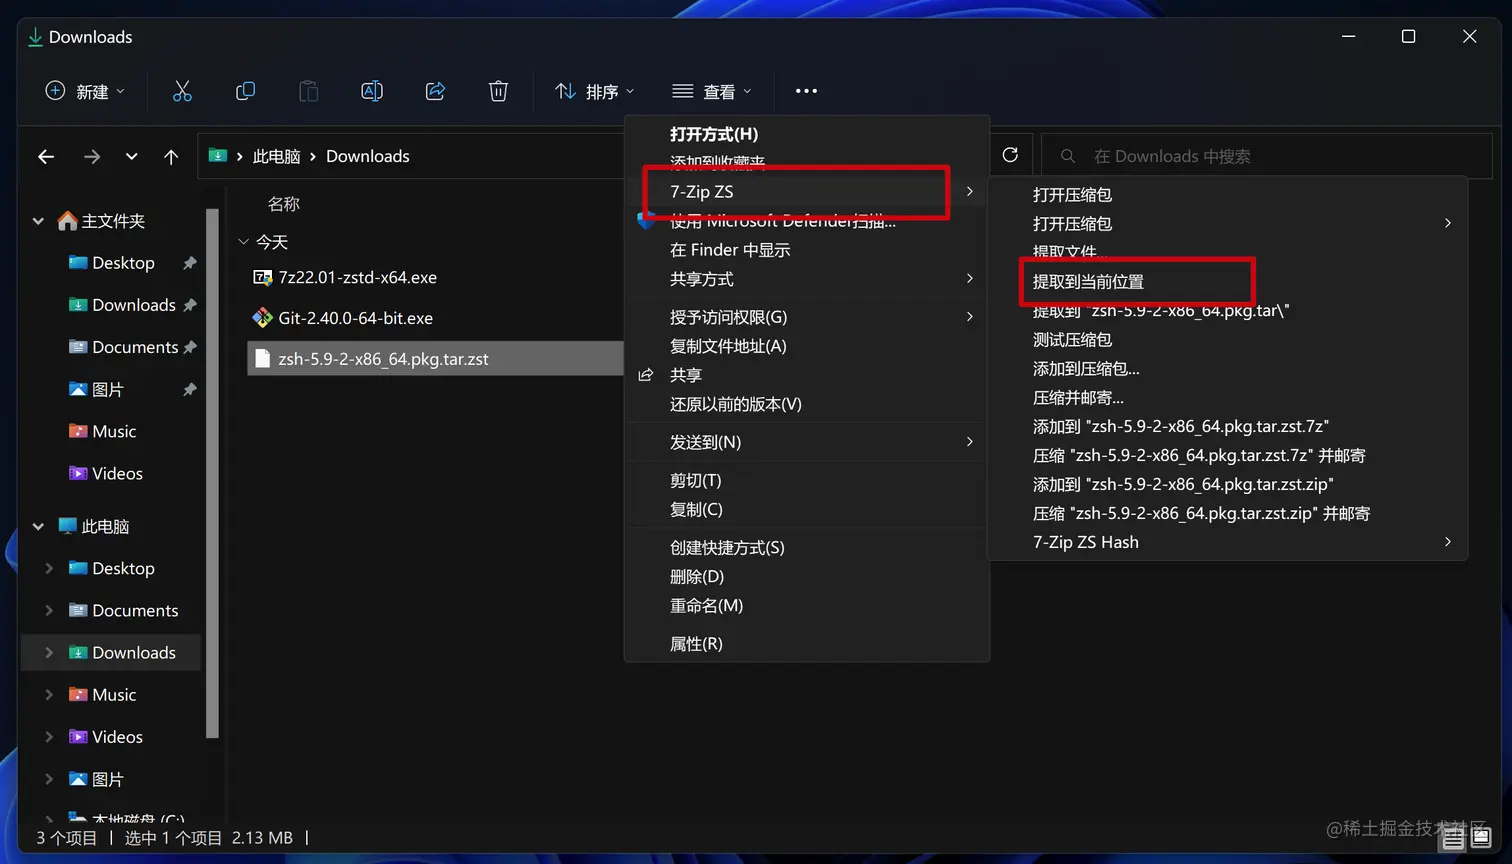Collapse the 今天 file group

(x=243, y=242)
